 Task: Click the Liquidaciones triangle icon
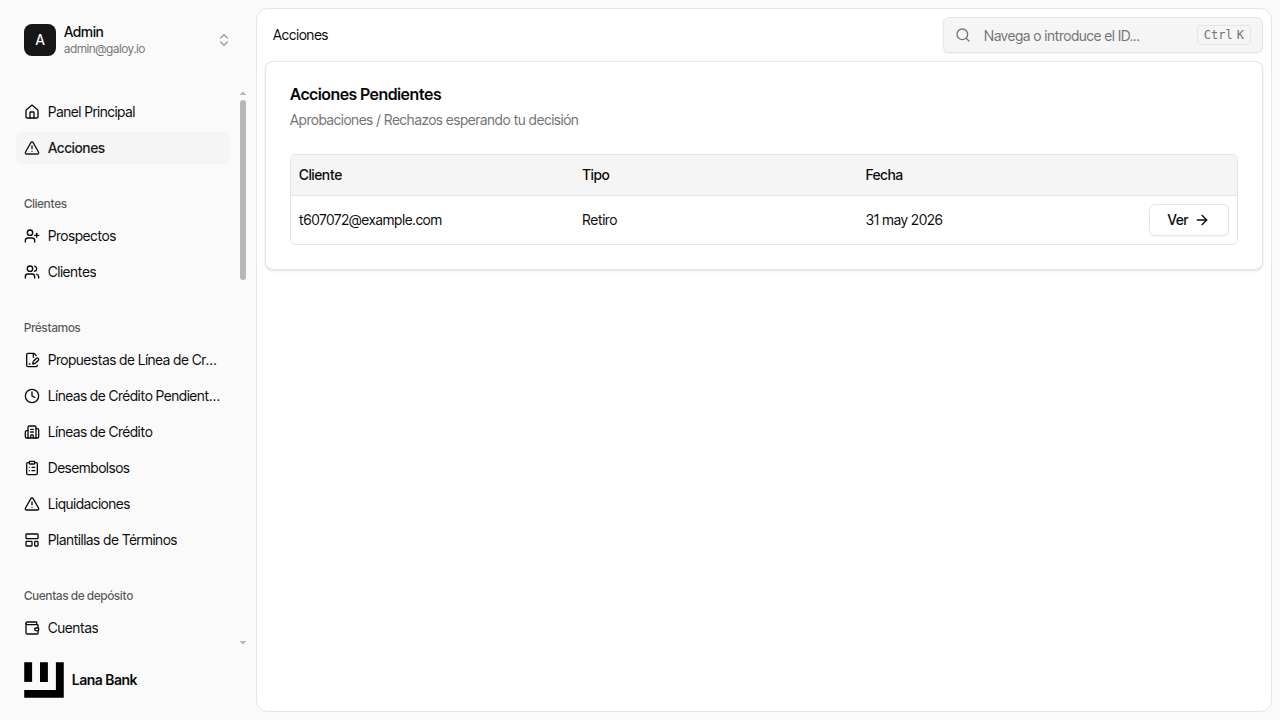(32, 504)
